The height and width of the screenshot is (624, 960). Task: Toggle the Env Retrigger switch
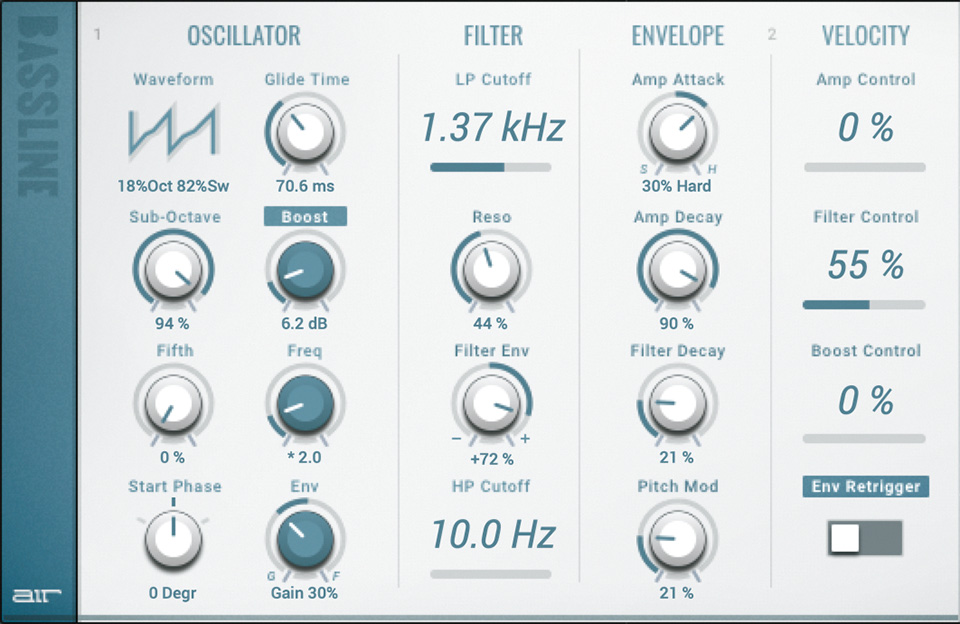pyautogui.click(x=865, y=538)
